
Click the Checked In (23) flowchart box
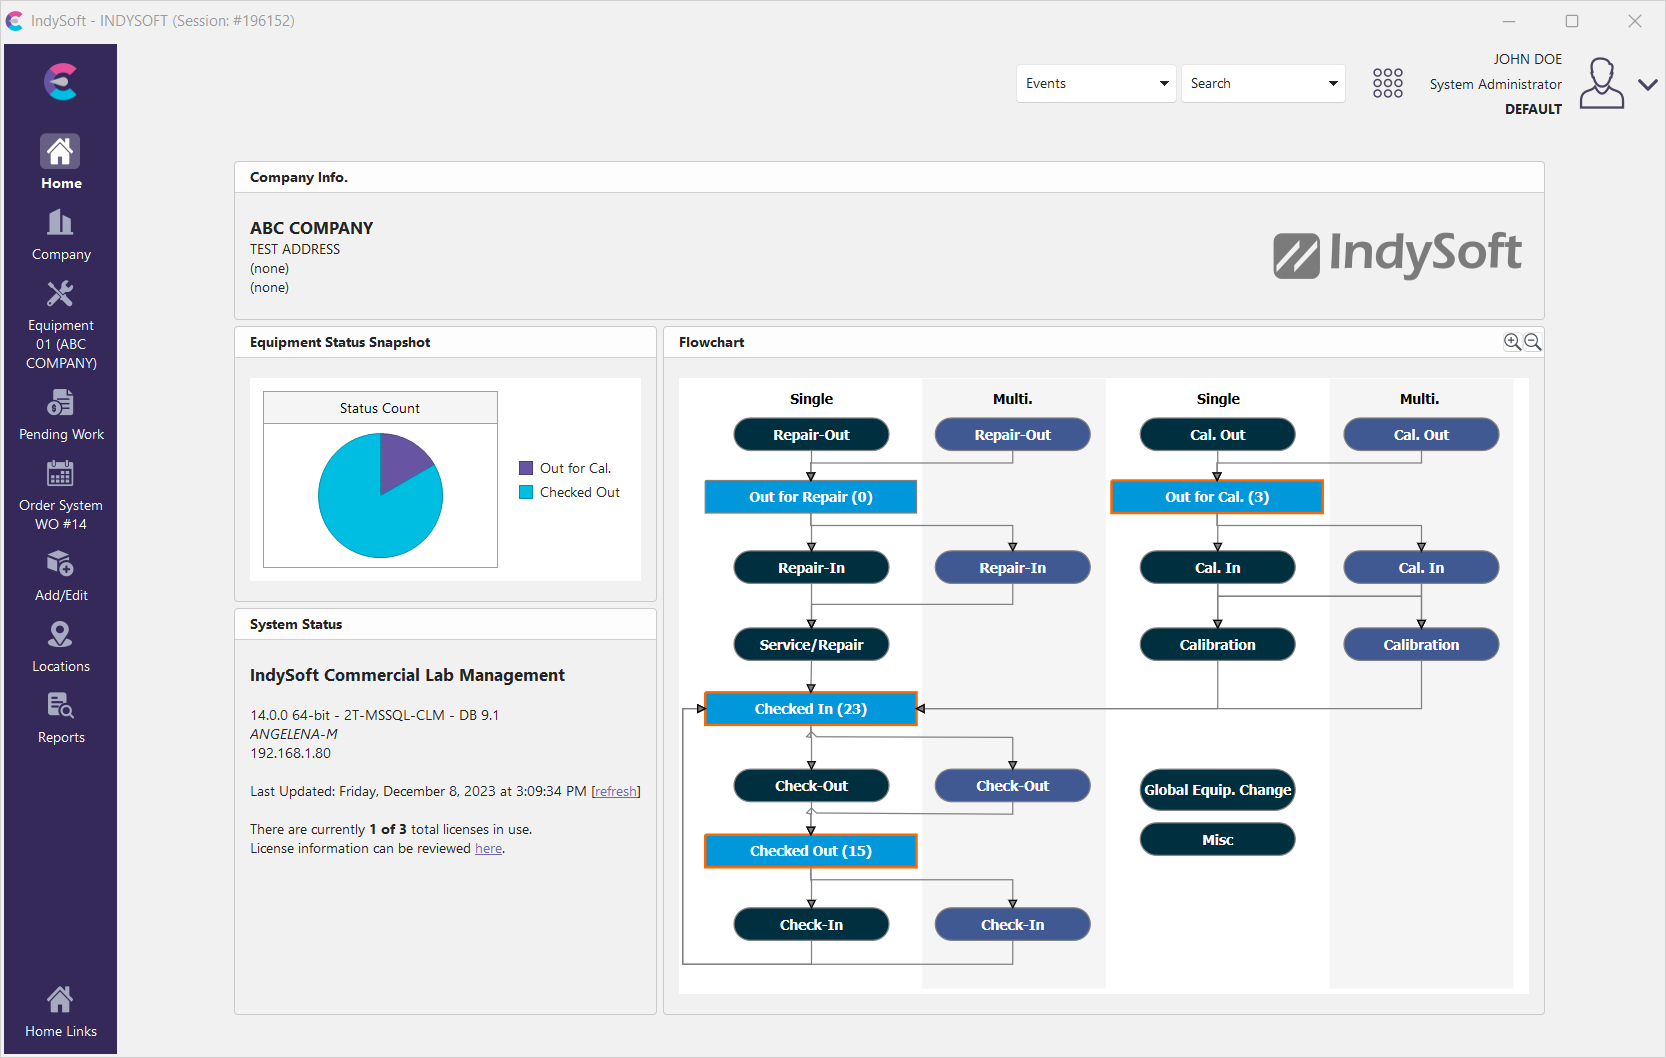(810, 709)
